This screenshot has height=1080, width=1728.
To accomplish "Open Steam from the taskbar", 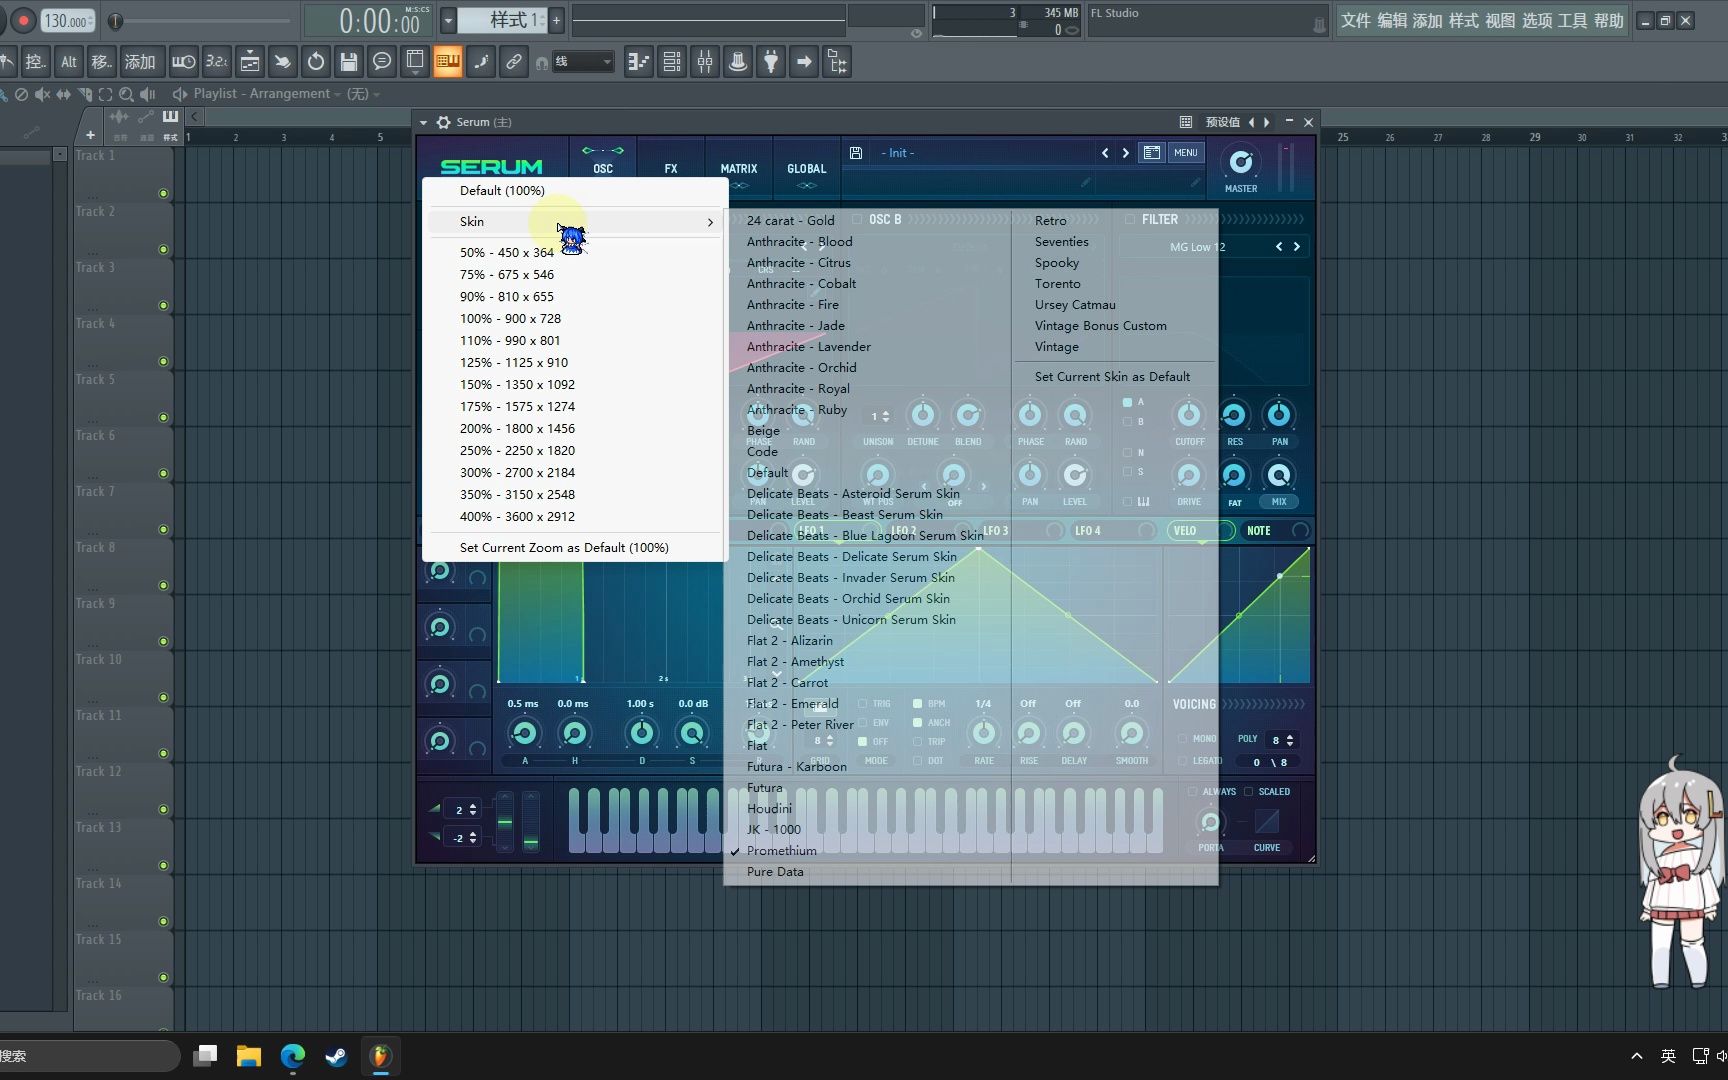I will (336, 1056).
